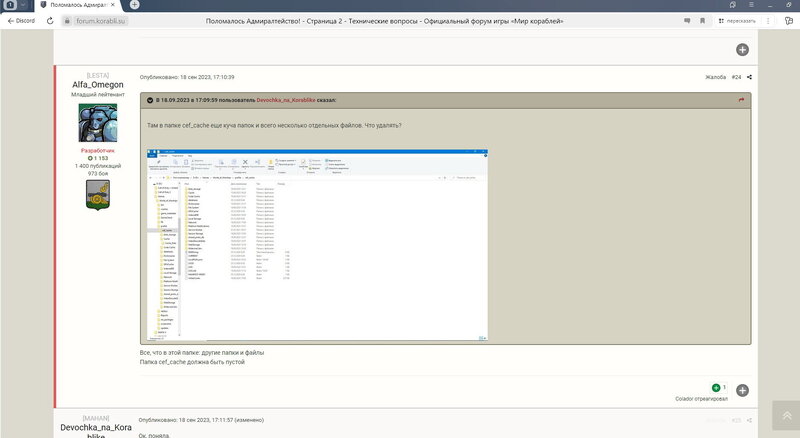The height and width of the screenshot is (438, 800).
Task: Open the cef_cache folder screenshot in the quote
Action: click(x=317, y=245)
